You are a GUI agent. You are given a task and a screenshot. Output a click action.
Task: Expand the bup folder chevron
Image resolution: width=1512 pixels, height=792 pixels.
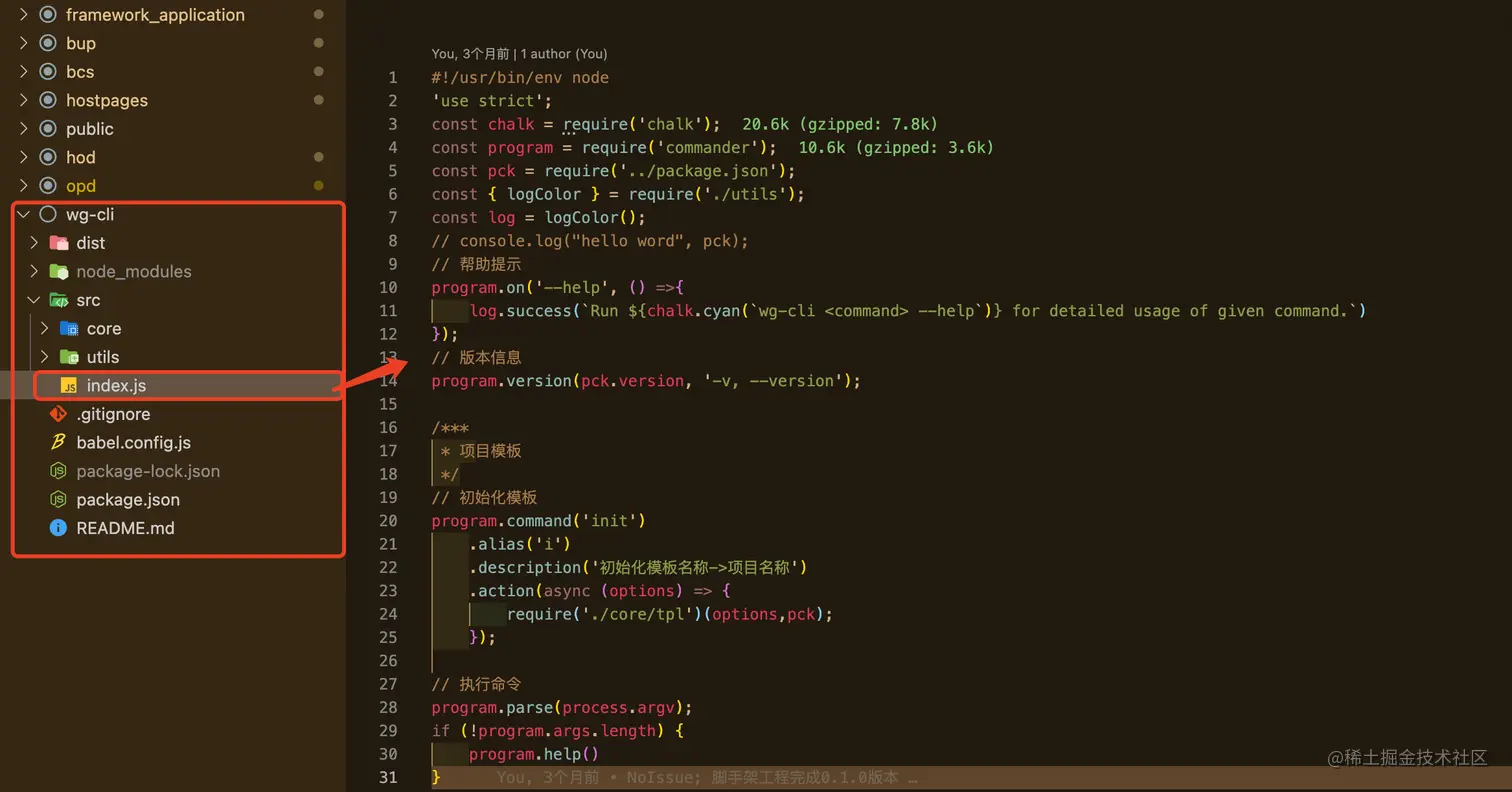coord(23,43)
